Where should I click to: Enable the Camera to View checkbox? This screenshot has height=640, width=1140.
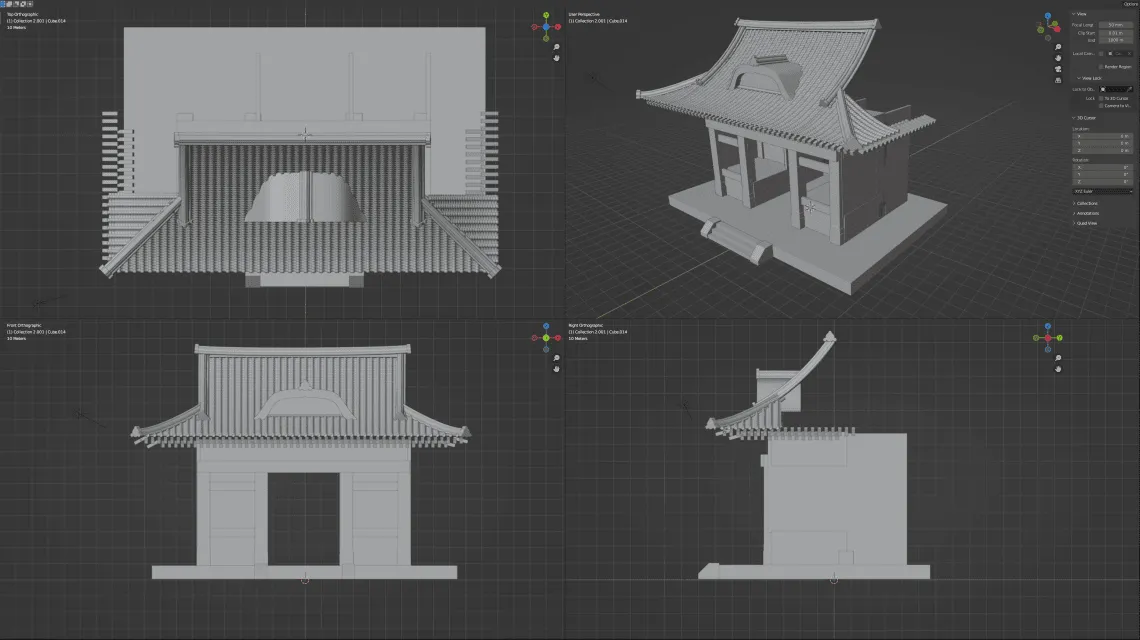coord(1100,106)
